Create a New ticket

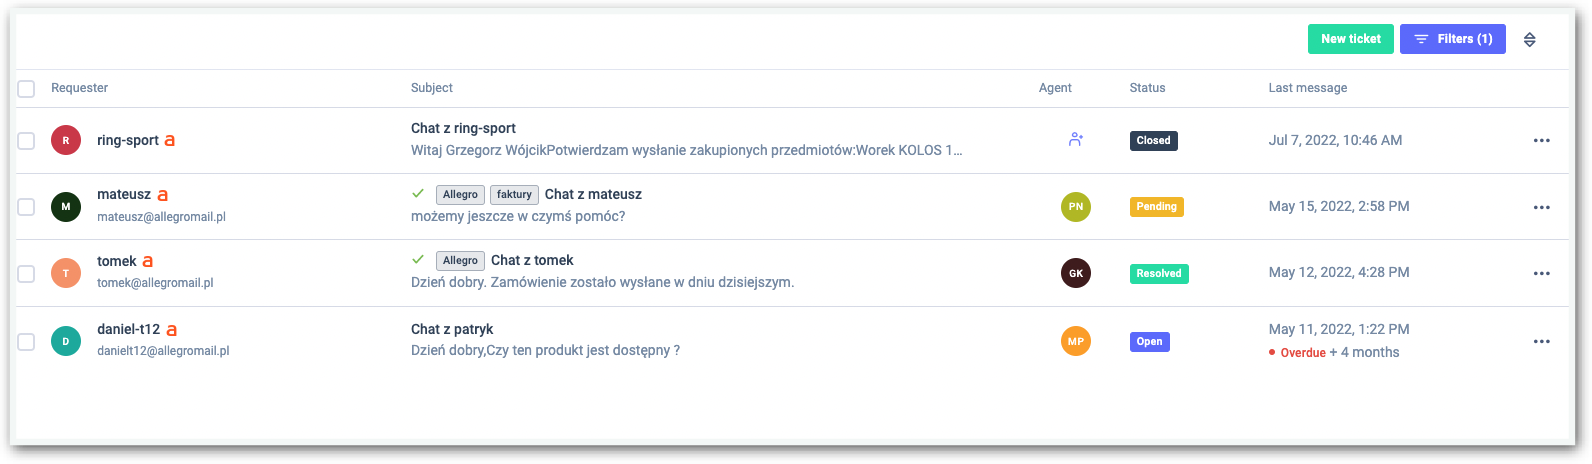(x=1350, y=39)
